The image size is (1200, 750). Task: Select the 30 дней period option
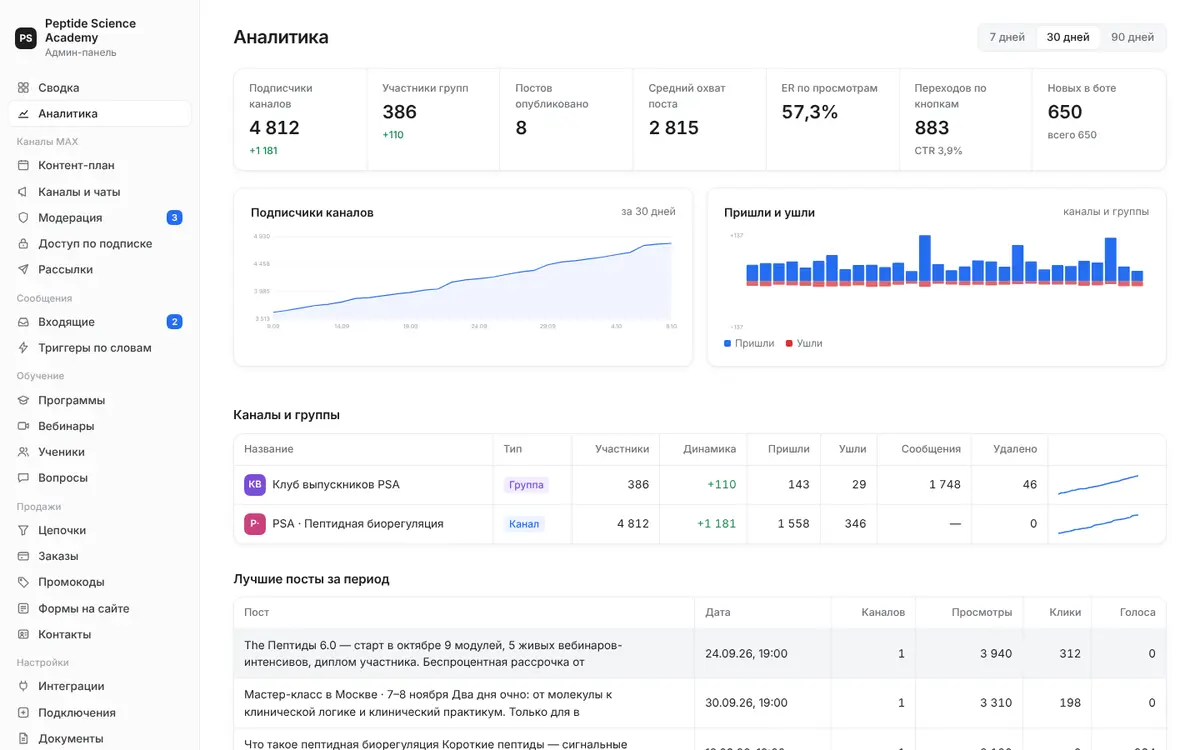[x=1068, y=37]
